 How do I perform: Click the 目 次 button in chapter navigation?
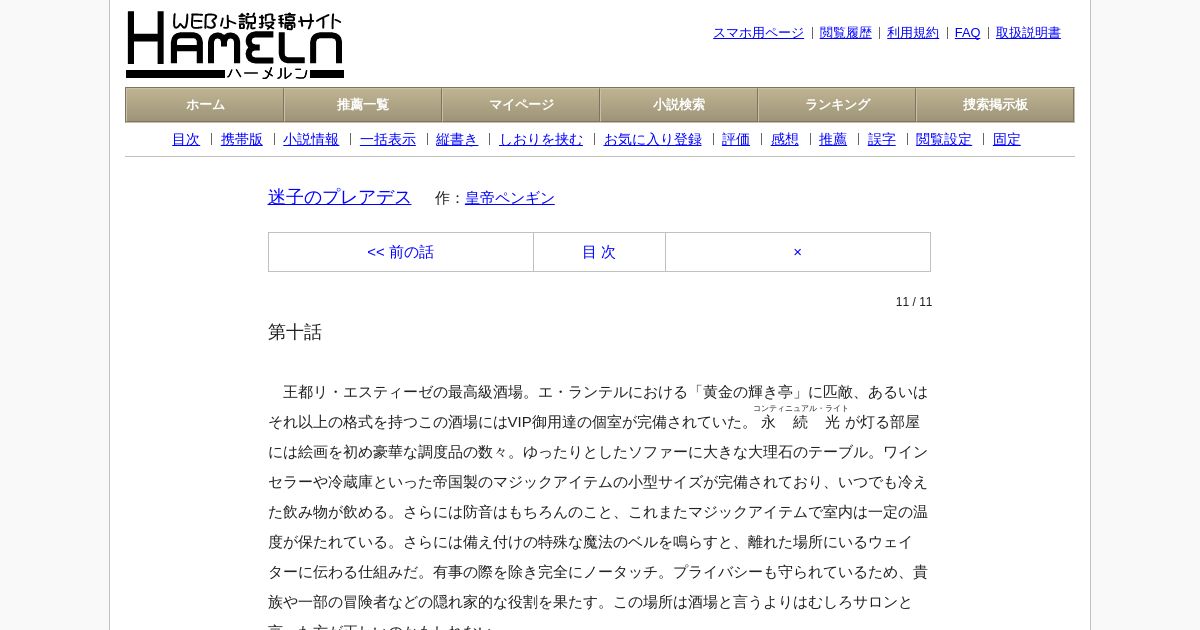tap(599, 252)
